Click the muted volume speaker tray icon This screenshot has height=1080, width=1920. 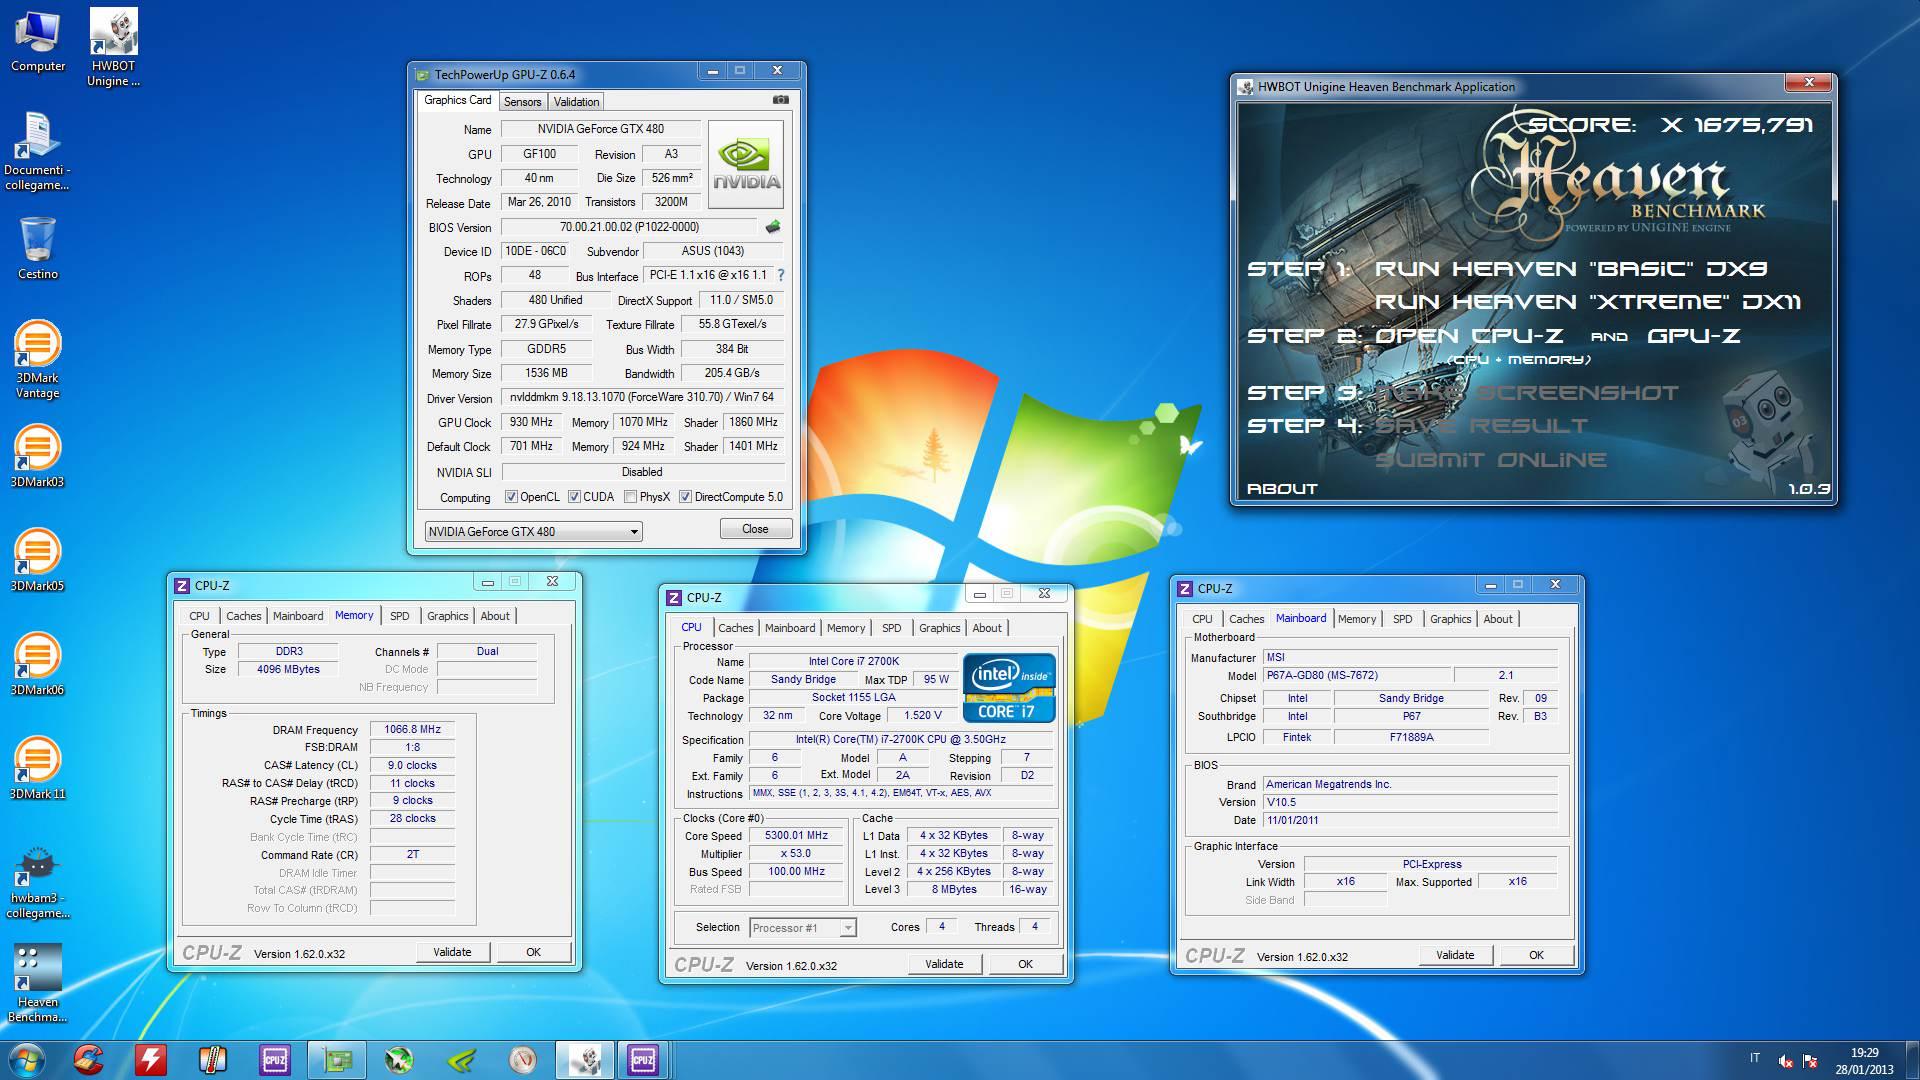click(1785, 1061)
